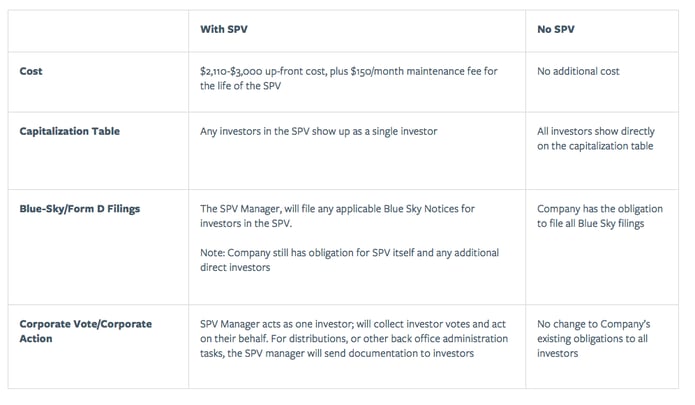The width and height of the screenshot is (695, 405).
Task: Click 'No change to Company's existing obligations' text
Action: click(x=593, y=339)
